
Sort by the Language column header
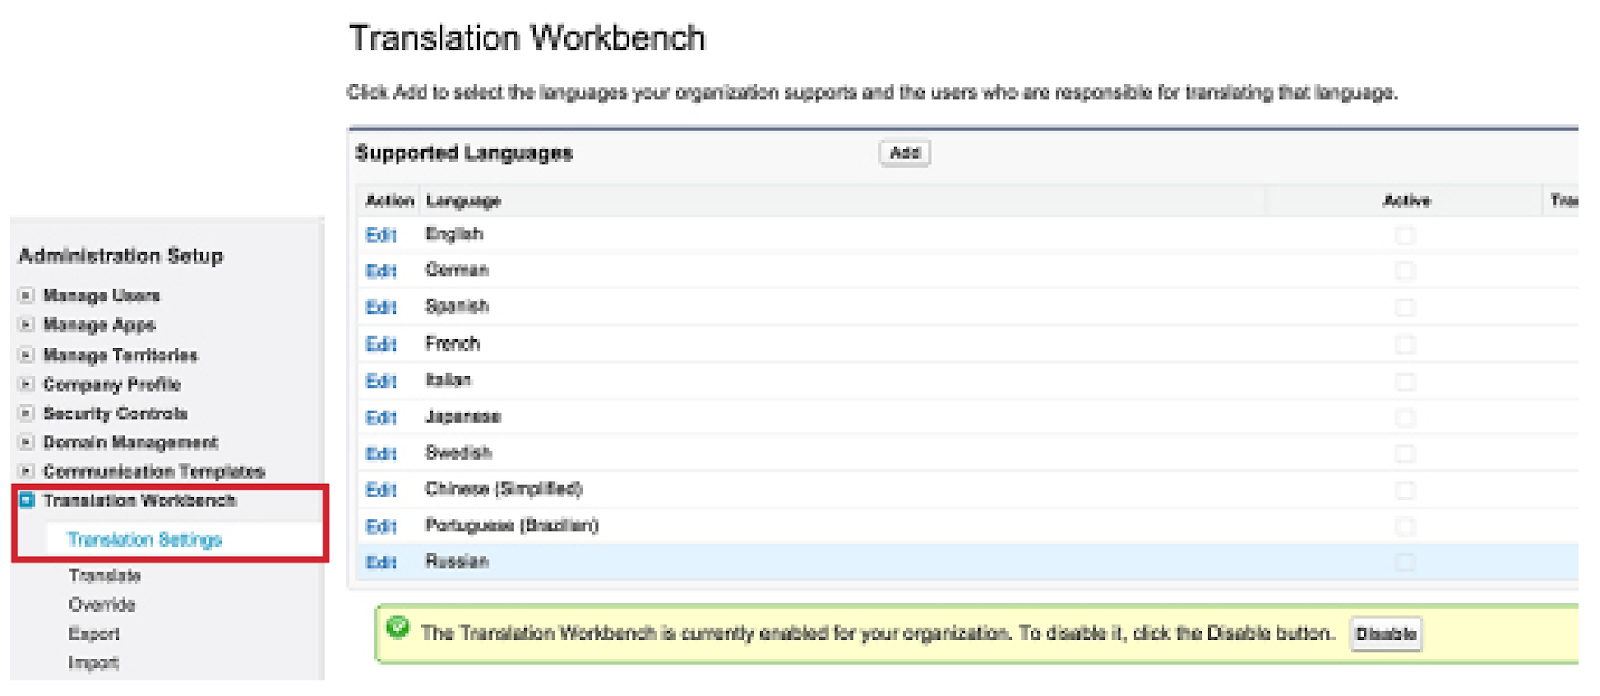pyautogui.click(x=463, y=201)
